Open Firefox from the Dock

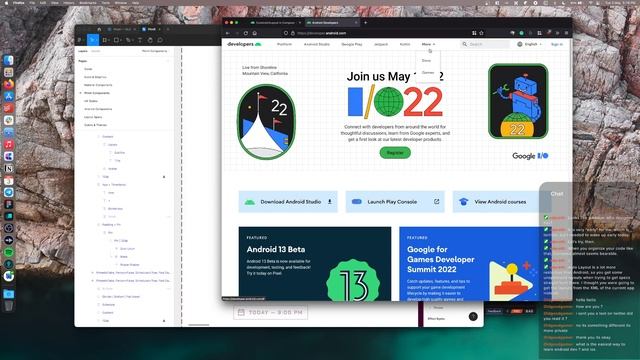click(x=9, y=84)
